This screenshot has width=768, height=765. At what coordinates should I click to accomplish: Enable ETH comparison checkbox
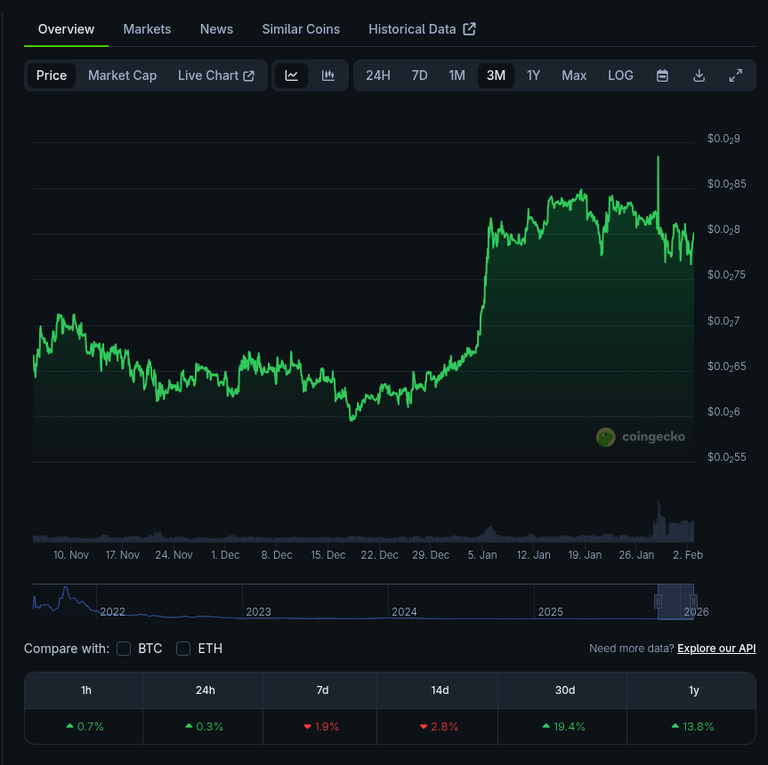(184, 649)
